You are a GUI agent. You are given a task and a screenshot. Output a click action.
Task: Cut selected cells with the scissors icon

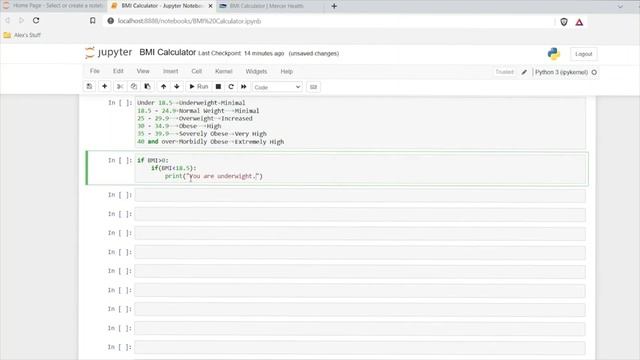pyautogui.click(x=120, y=87)
